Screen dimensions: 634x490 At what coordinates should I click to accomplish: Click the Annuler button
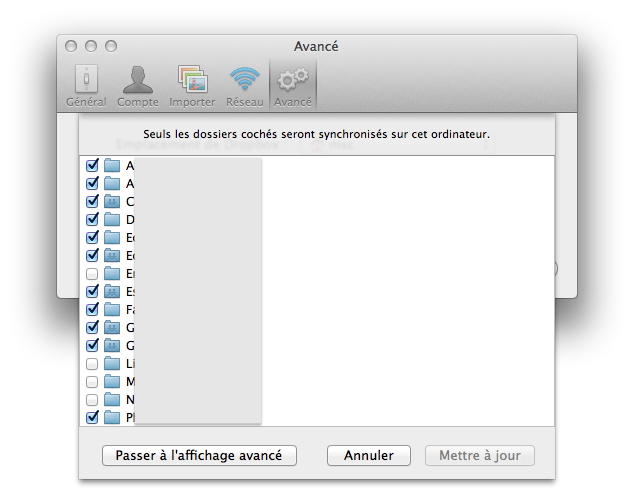point(368,455)
